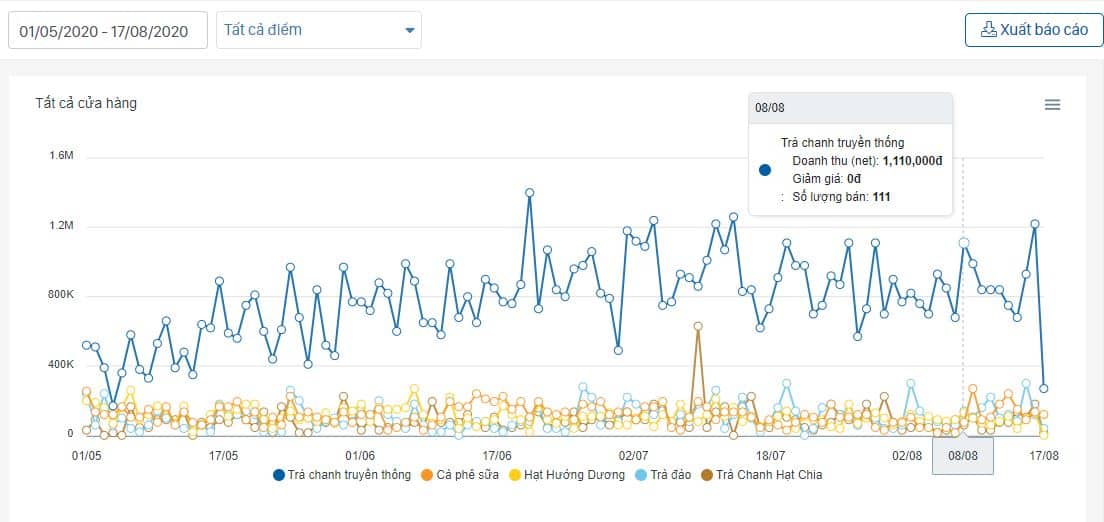Toggle Trà chanh truyền thống series visibility
The width and height of the screenshot is (1104, 522).
click(x=346, y=475)
